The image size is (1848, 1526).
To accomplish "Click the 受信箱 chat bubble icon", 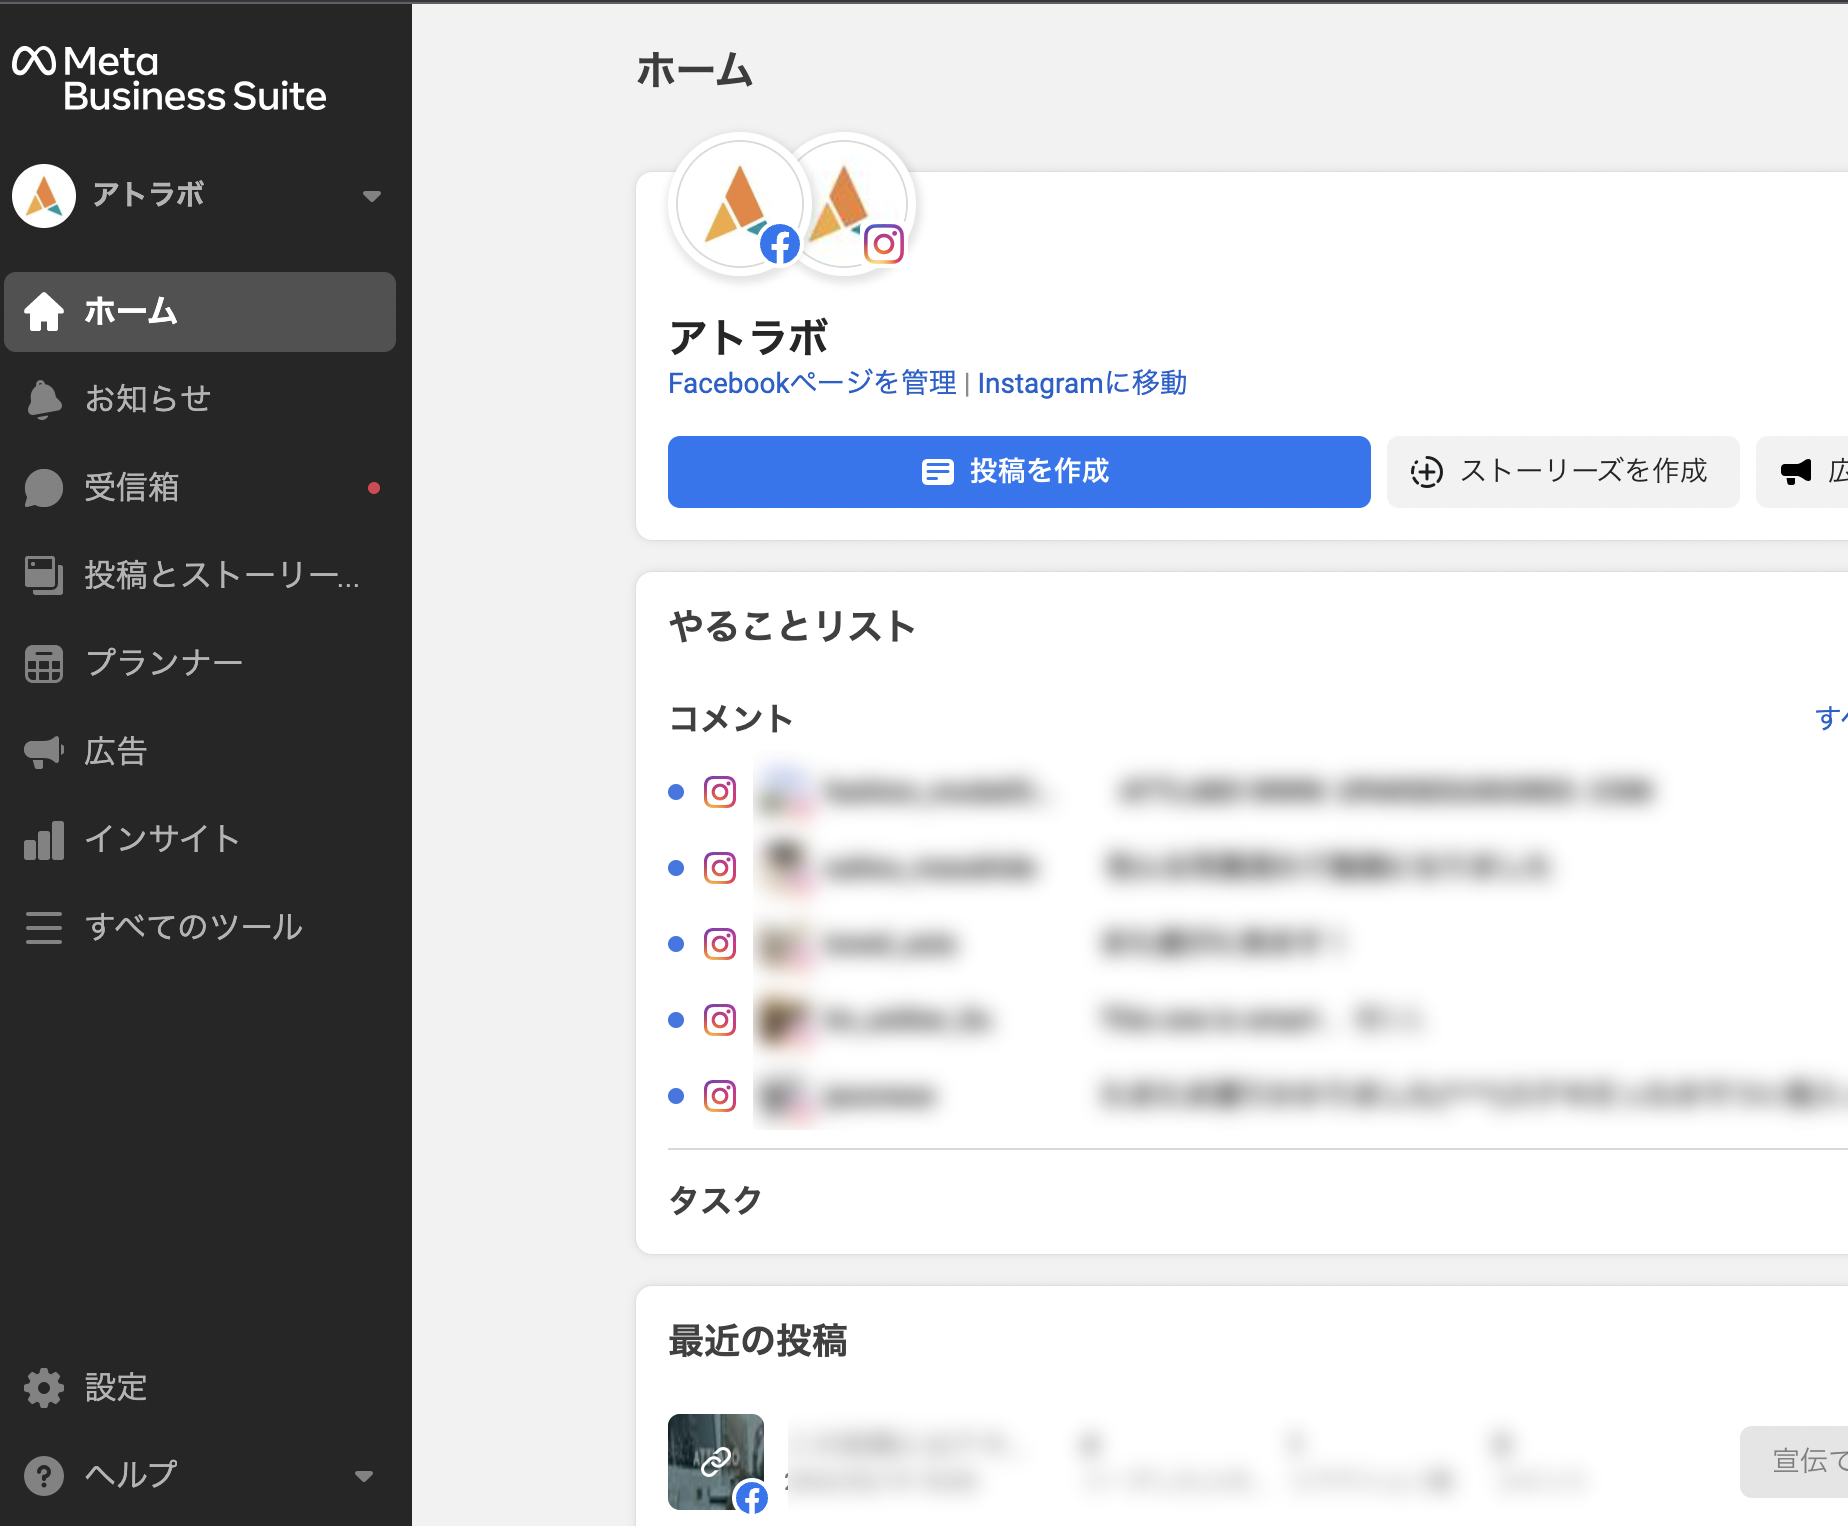I will tap(44, 487).
